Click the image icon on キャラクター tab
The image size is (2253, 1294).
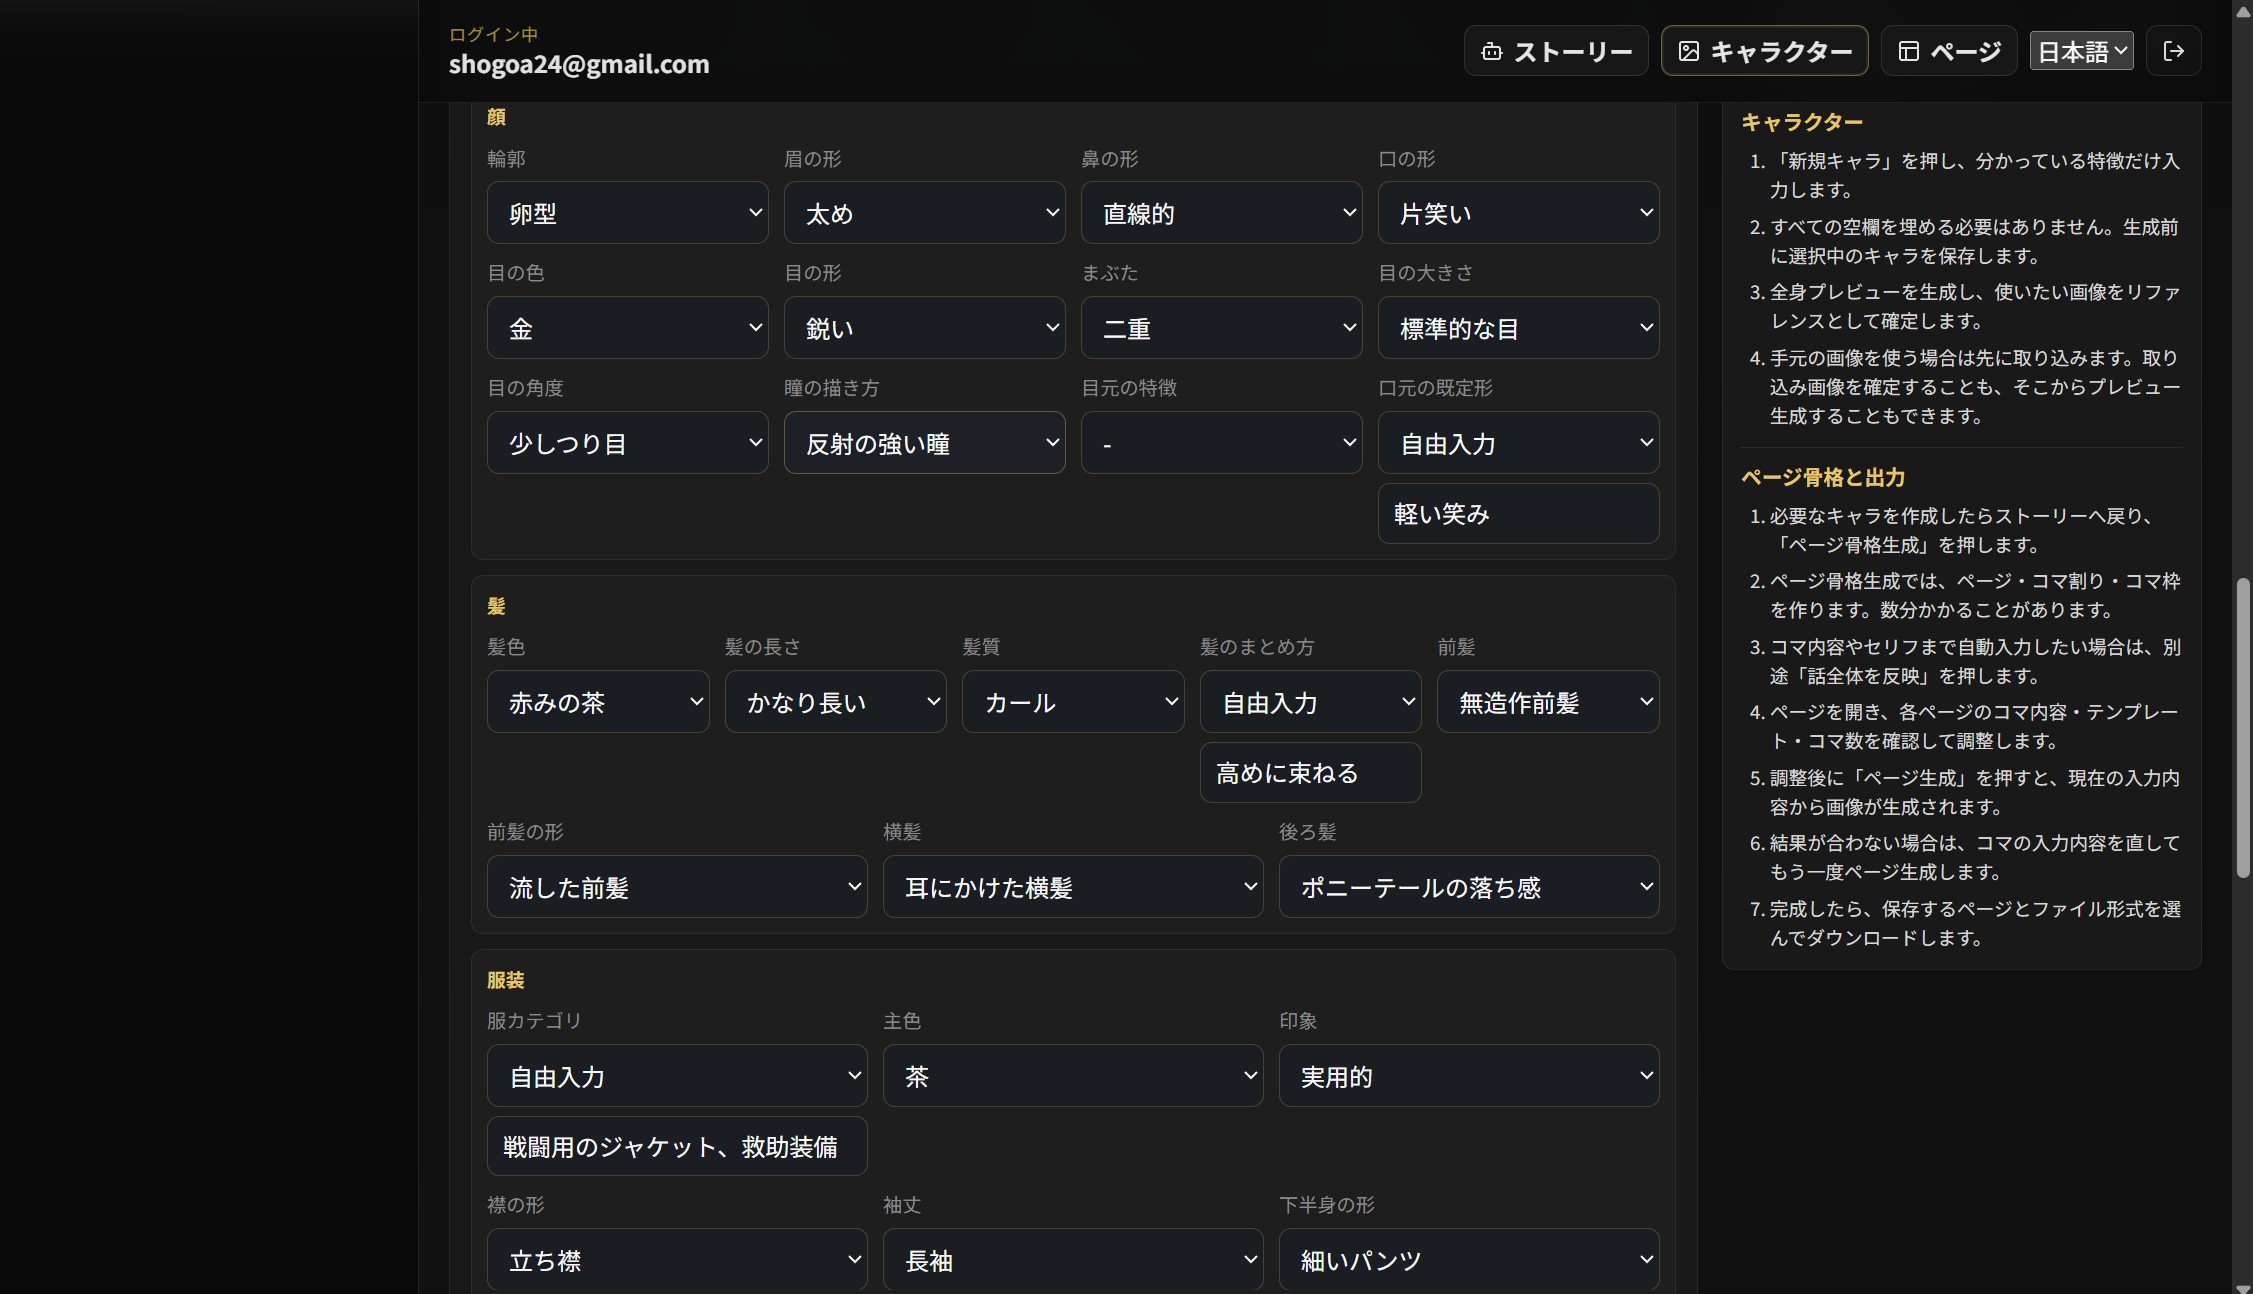1688,51
